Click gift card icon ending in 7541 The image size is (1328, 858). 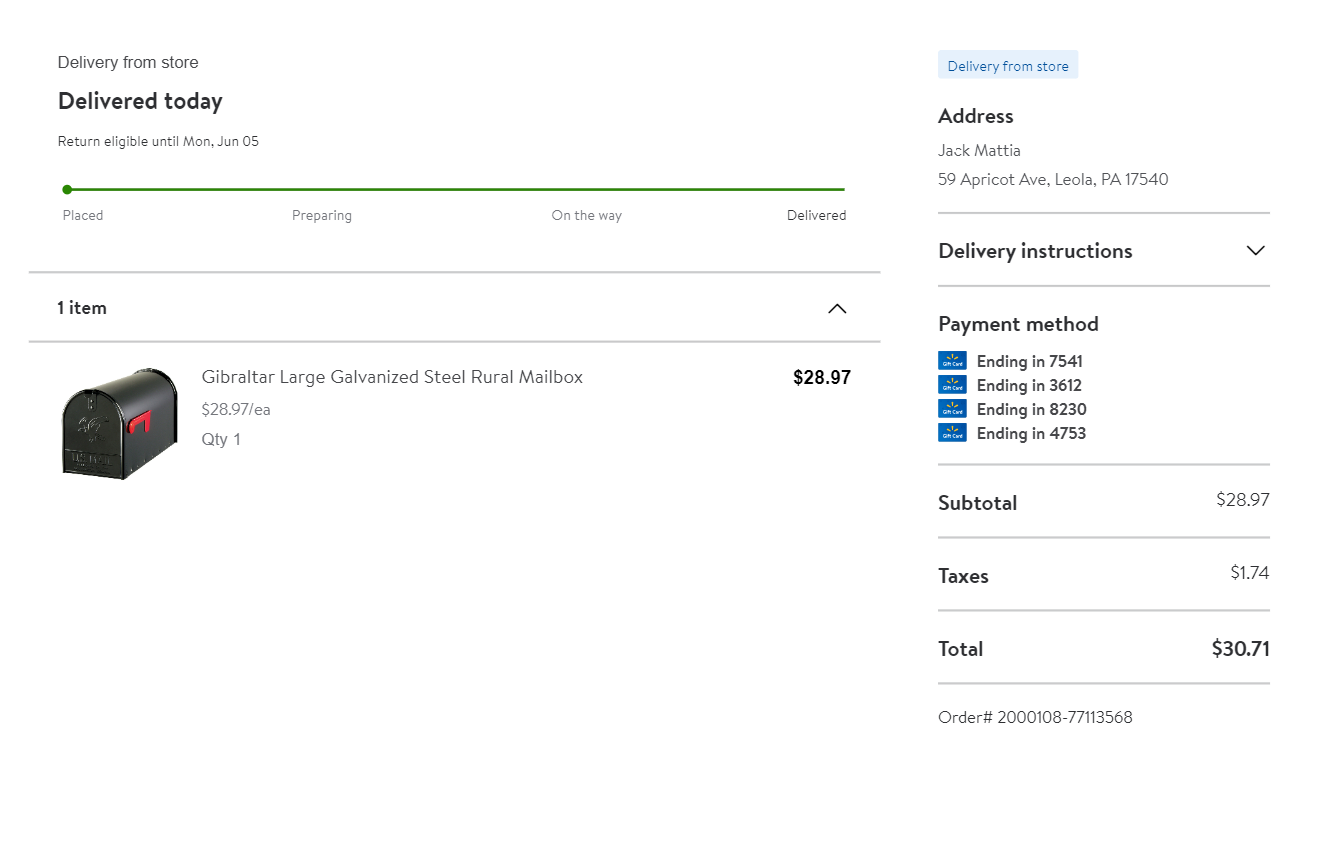tap(952, 361)
